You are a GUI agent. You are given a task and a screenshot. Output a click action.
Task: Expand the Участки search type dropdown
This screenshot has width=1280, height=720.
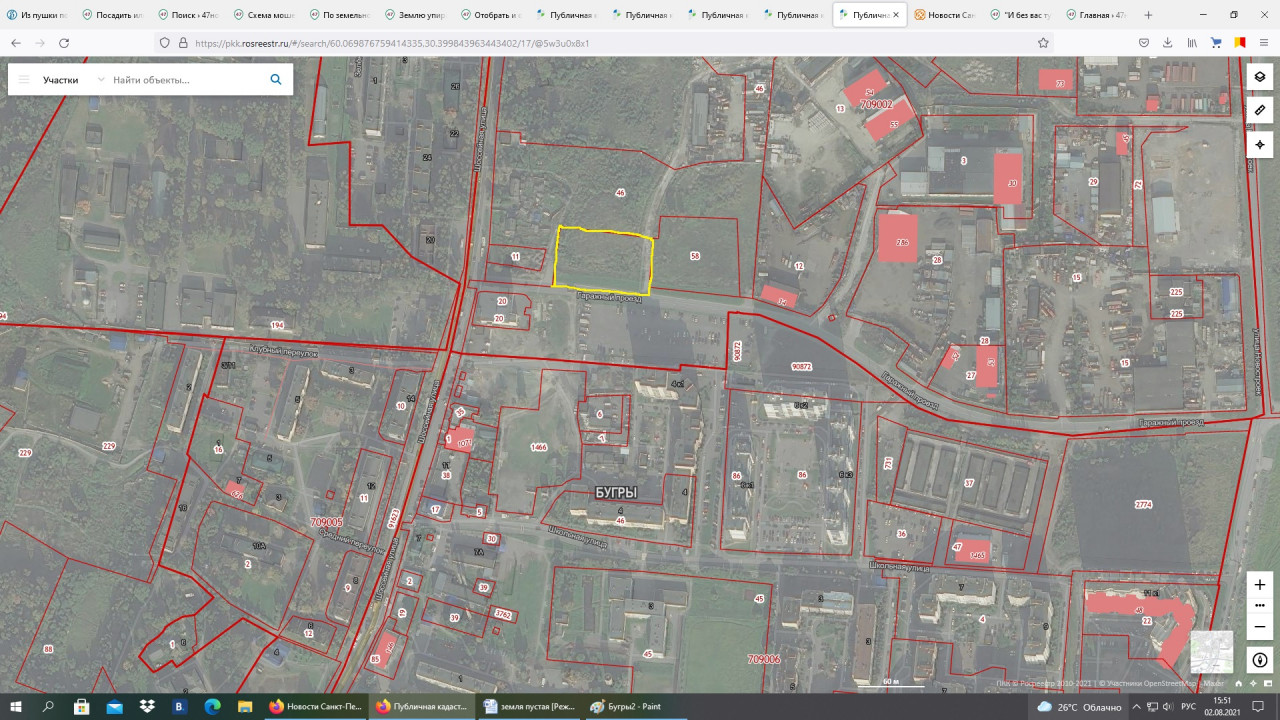tap(101, 80)
